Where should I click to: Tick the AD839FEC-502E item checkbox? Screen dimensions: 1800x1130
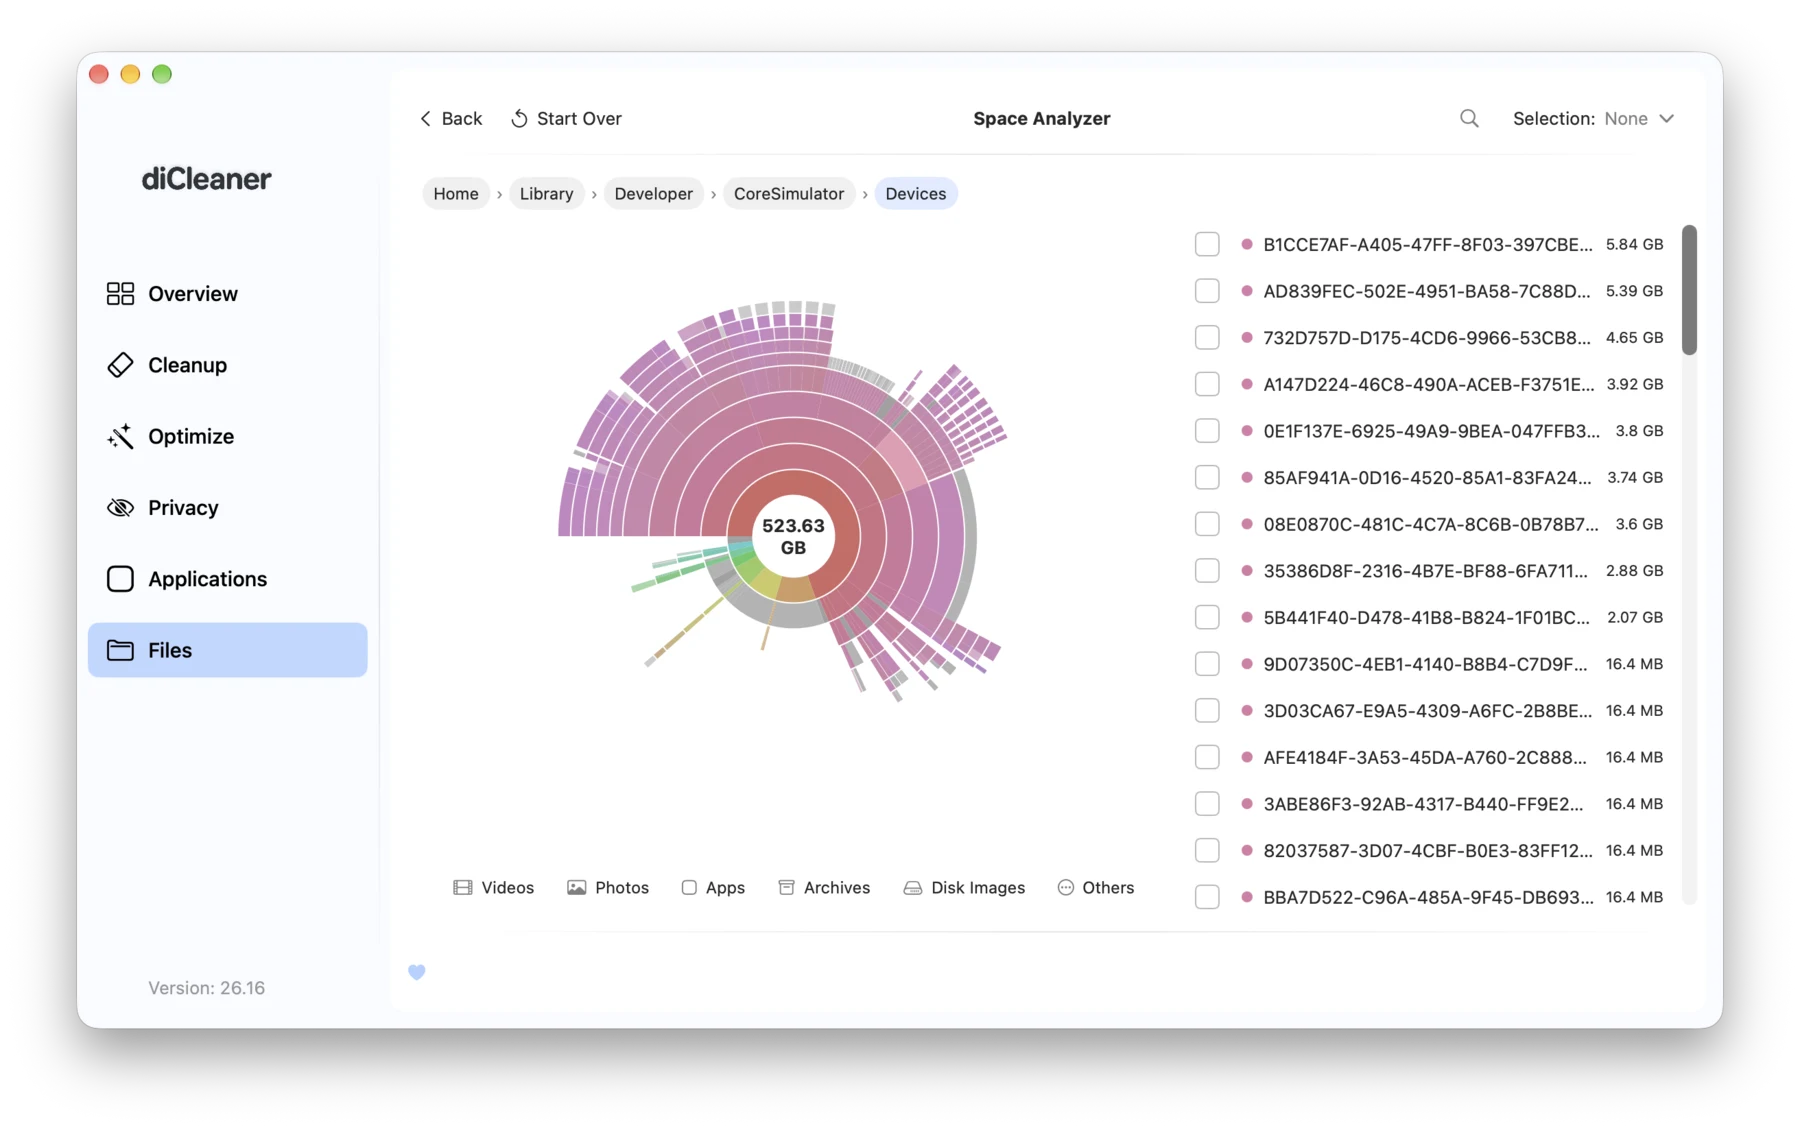[1207, 291]
